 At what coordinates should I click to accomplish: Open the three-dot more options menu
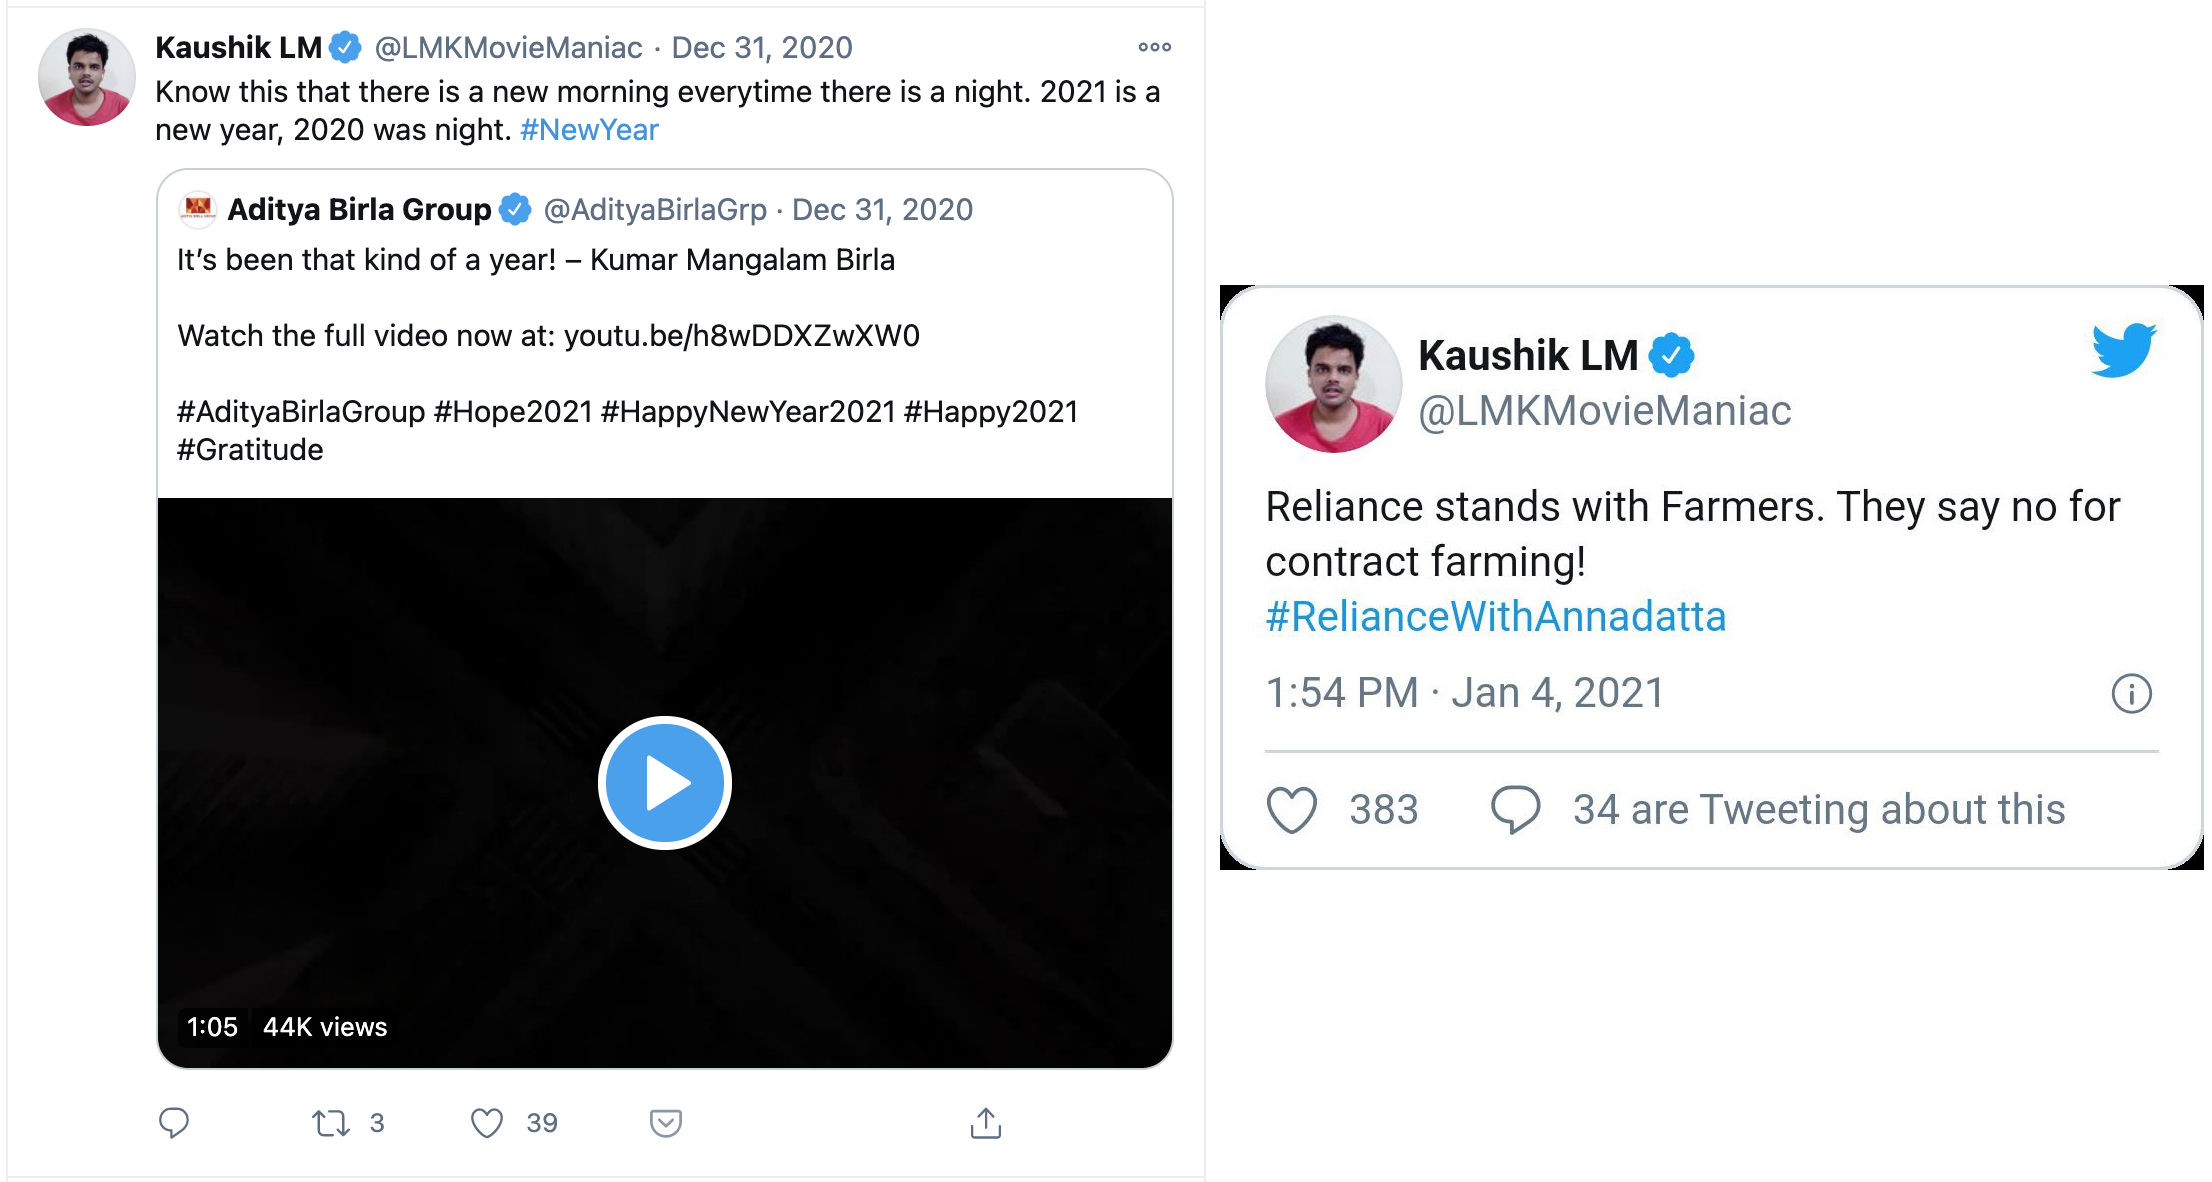coord(1155,47)
